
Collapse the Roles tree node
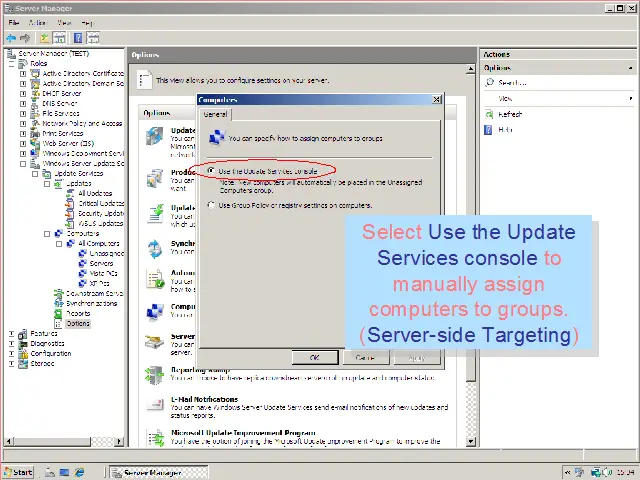tap(11, 64)
